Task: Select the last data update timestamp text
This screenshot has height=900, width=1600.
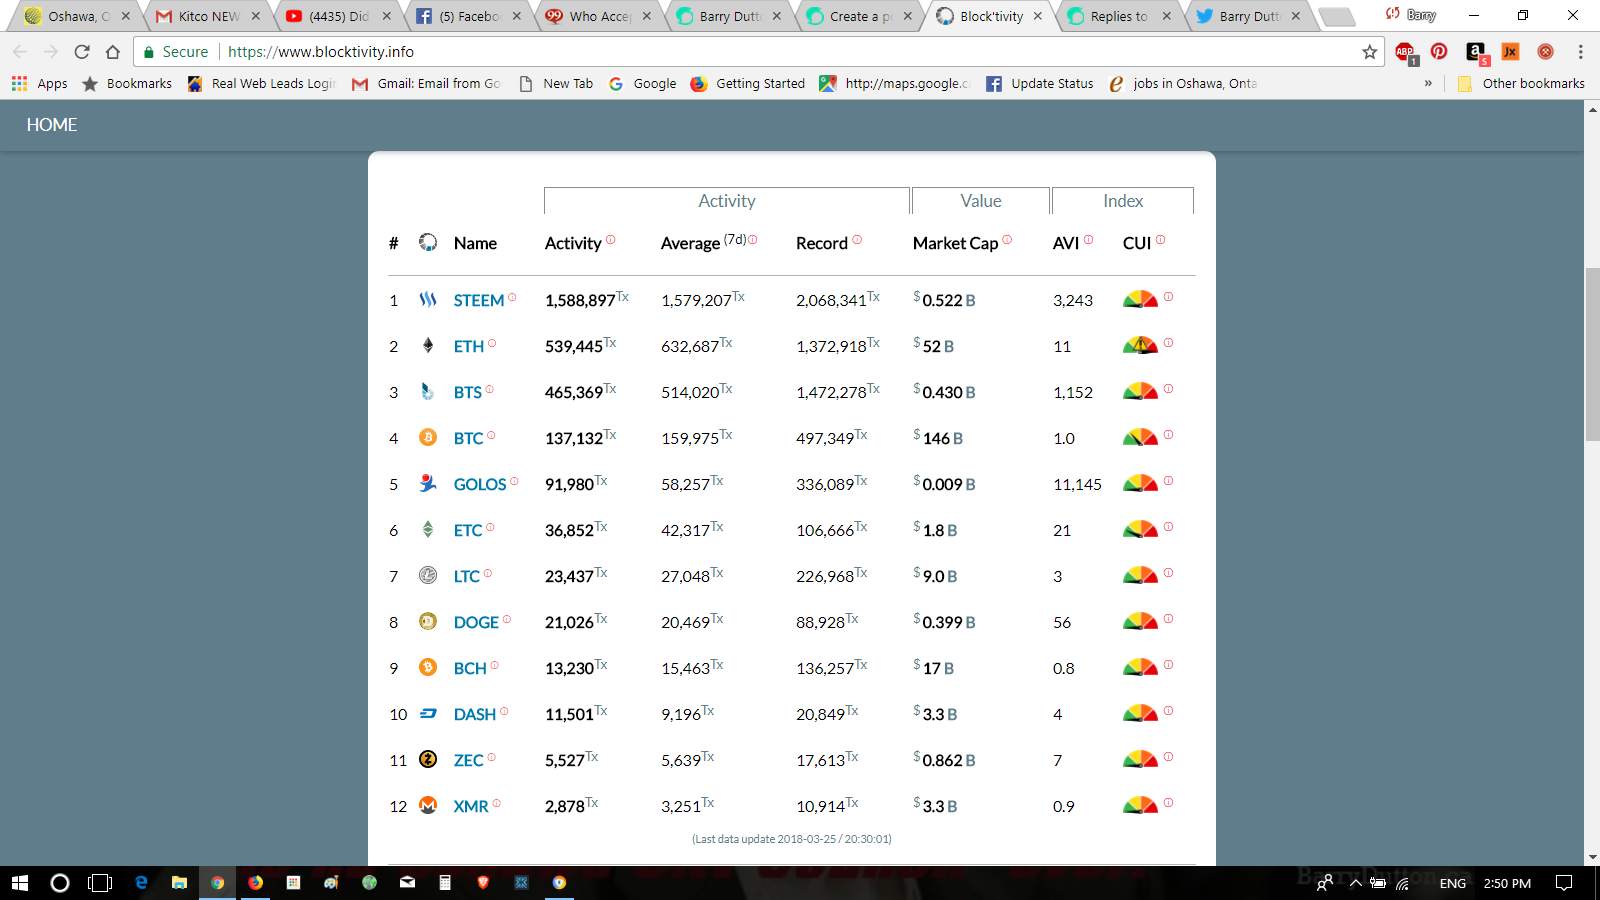Action: pos(792,839)
